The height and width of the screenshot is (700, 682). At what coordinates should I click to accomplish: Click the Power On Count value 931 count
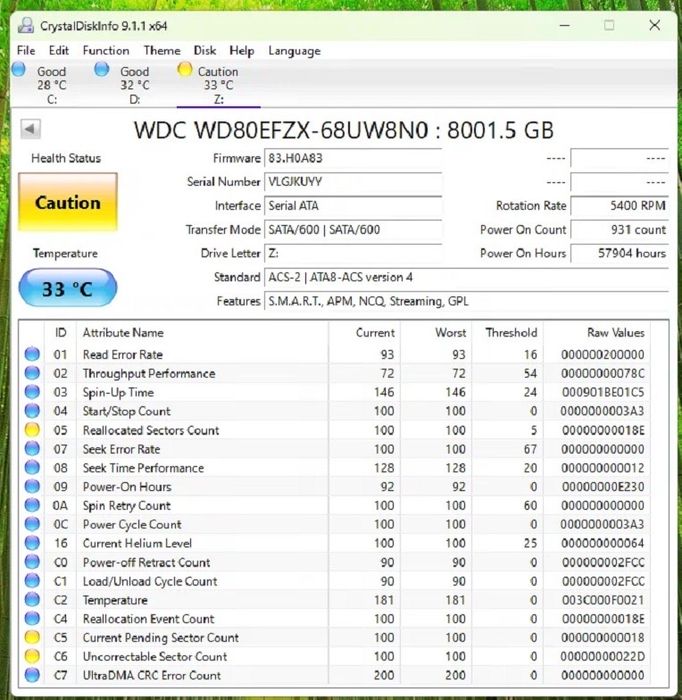(x=619, y=230)
